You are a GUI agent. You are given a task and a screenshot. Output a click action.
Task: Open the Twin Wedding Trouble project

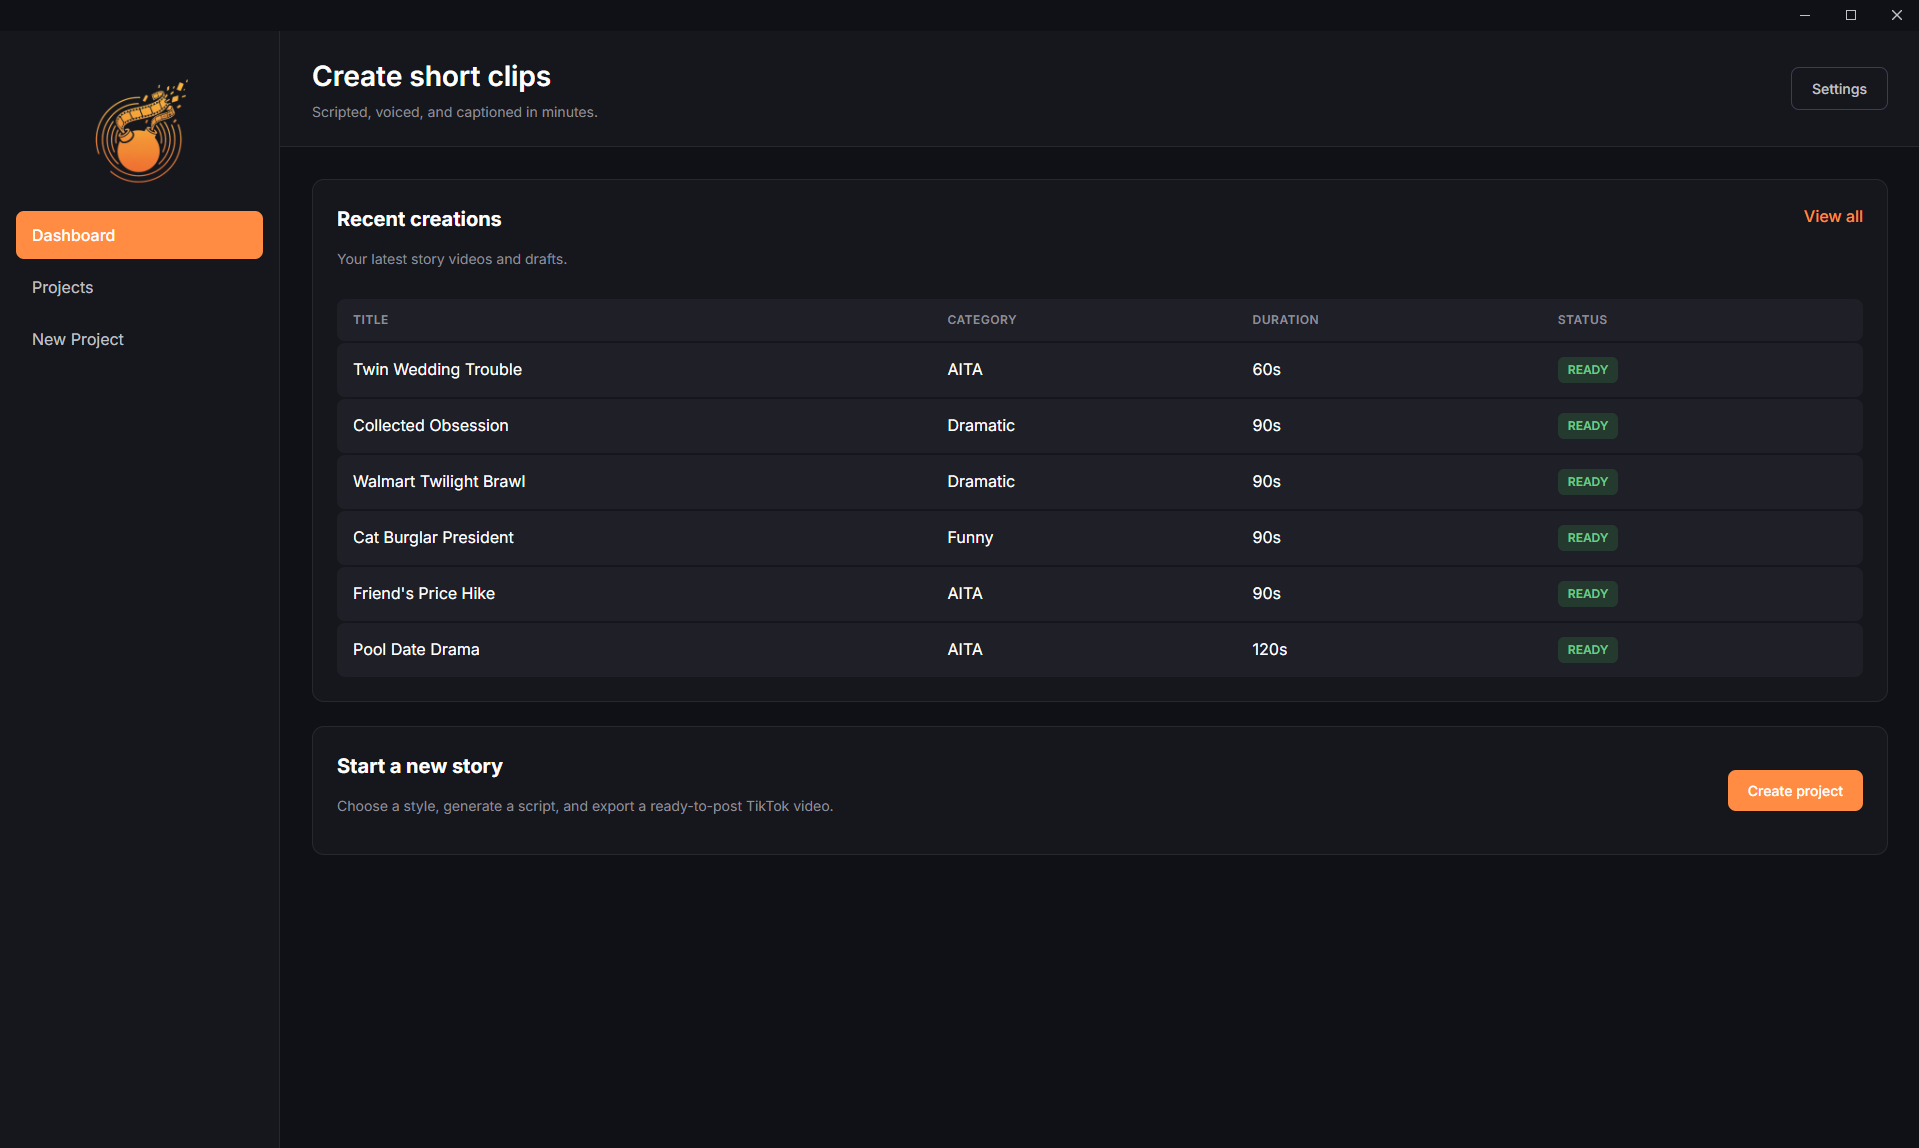[x=437, y=369]
